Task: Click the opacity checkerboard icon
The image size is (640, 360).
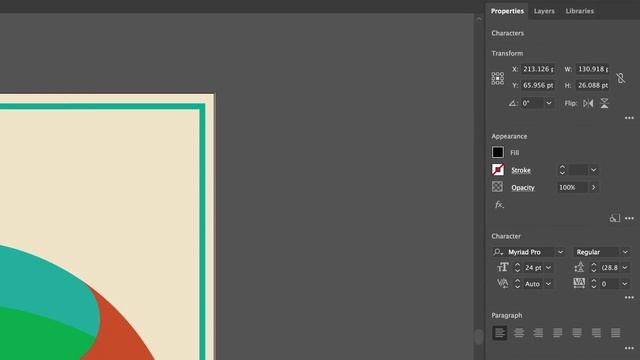Action: (497, 187)
